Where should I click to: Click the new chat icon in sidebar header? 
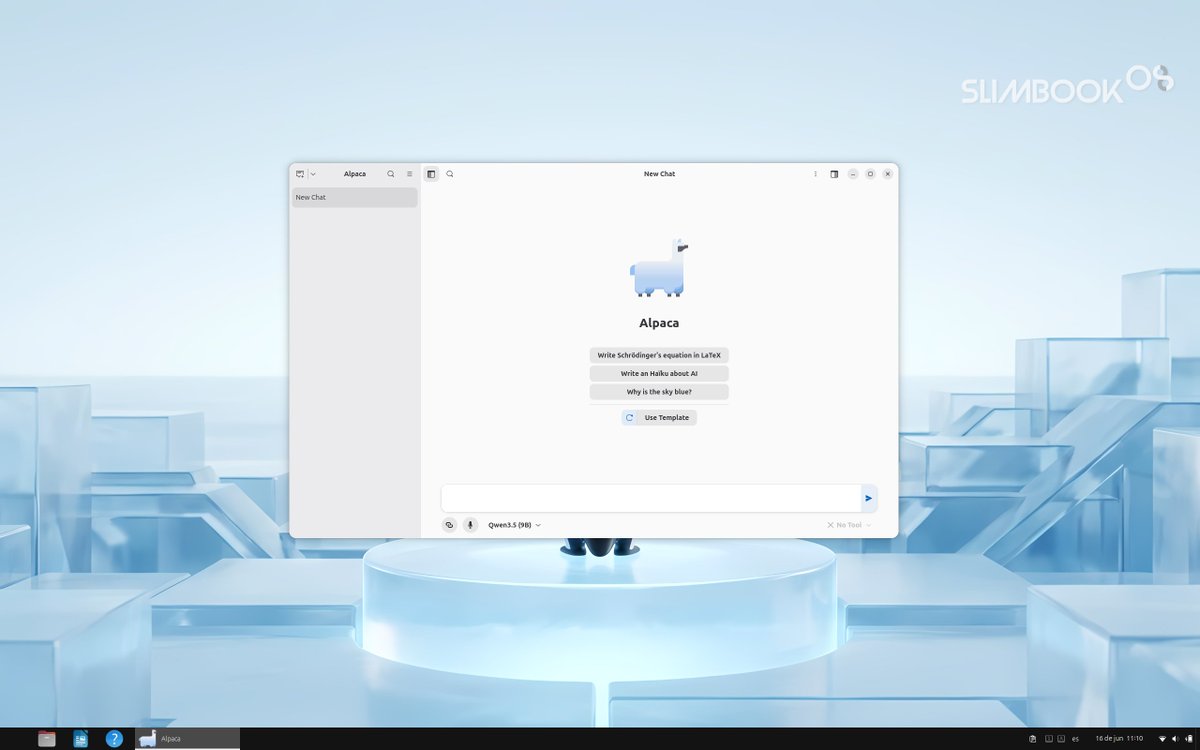tap(300, 174)
